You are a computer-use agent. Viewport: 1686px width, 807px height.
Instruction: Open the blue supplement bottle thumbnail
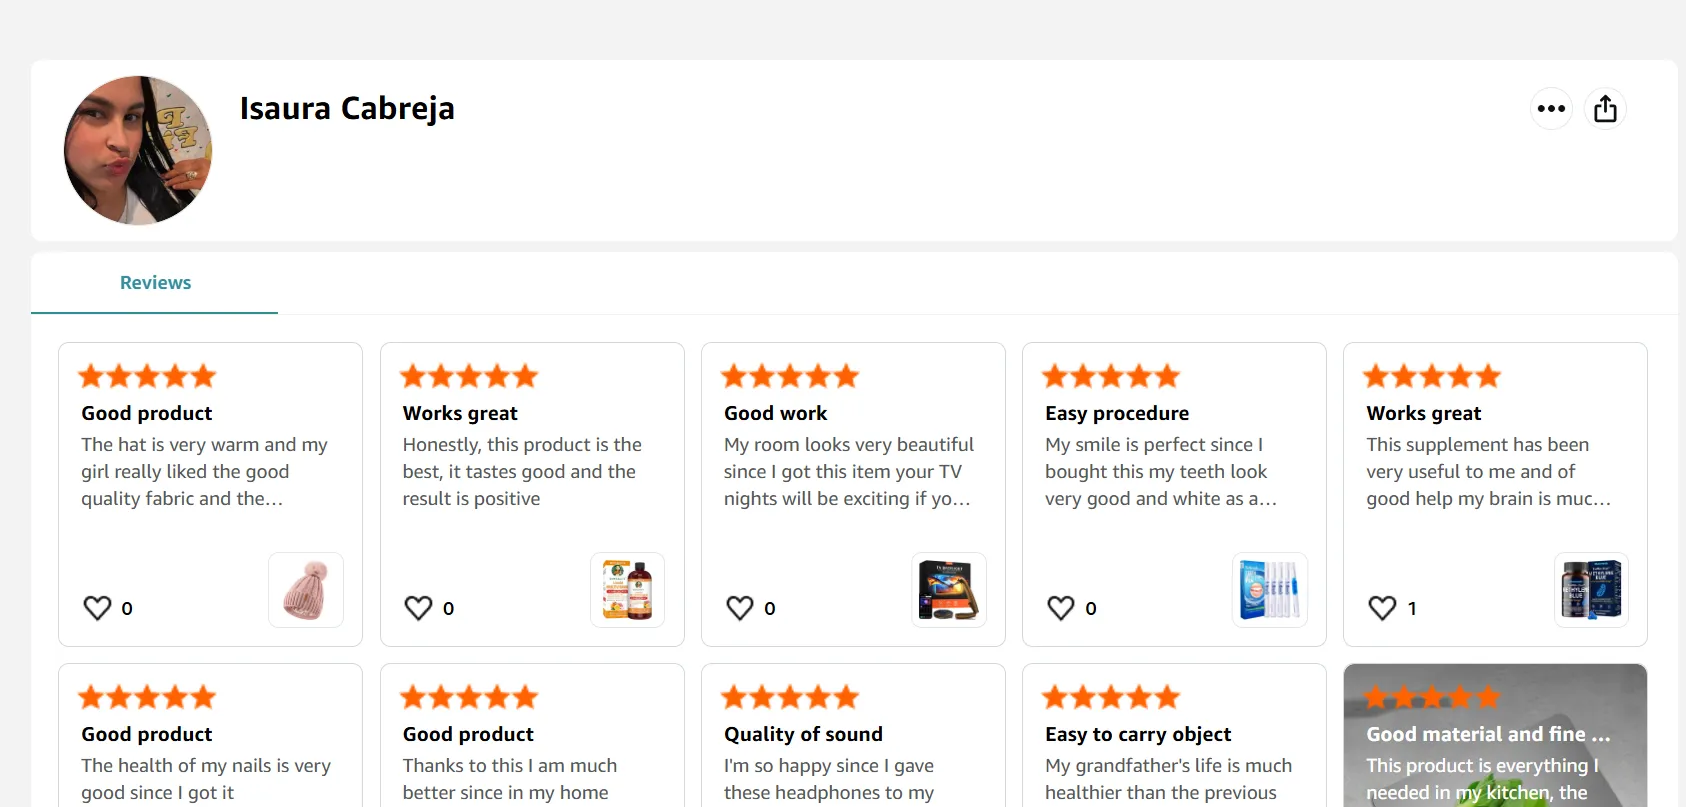tap(1591, 590)
